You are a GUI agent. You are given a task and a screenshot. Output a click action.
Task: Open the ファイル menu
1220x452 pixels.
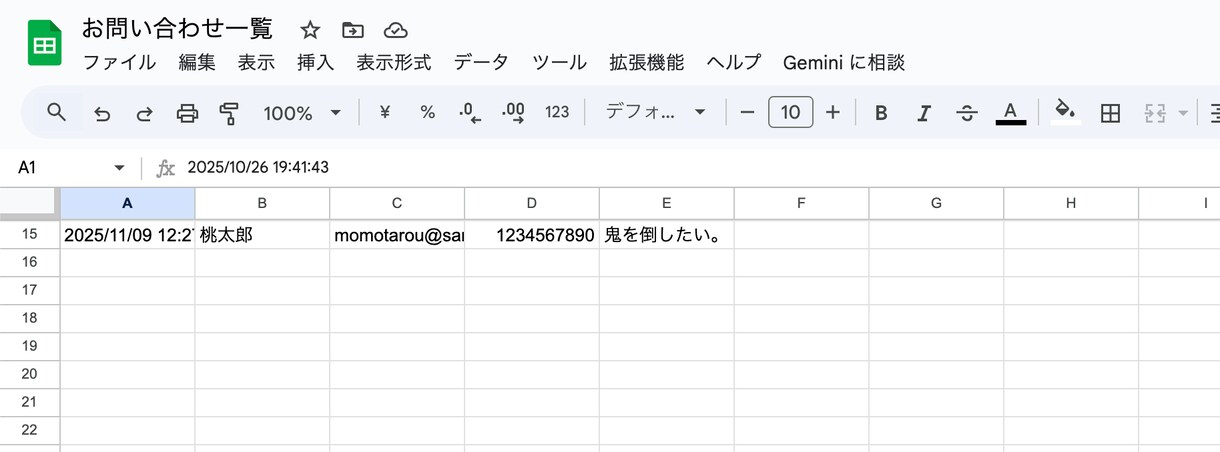point(119,62)
